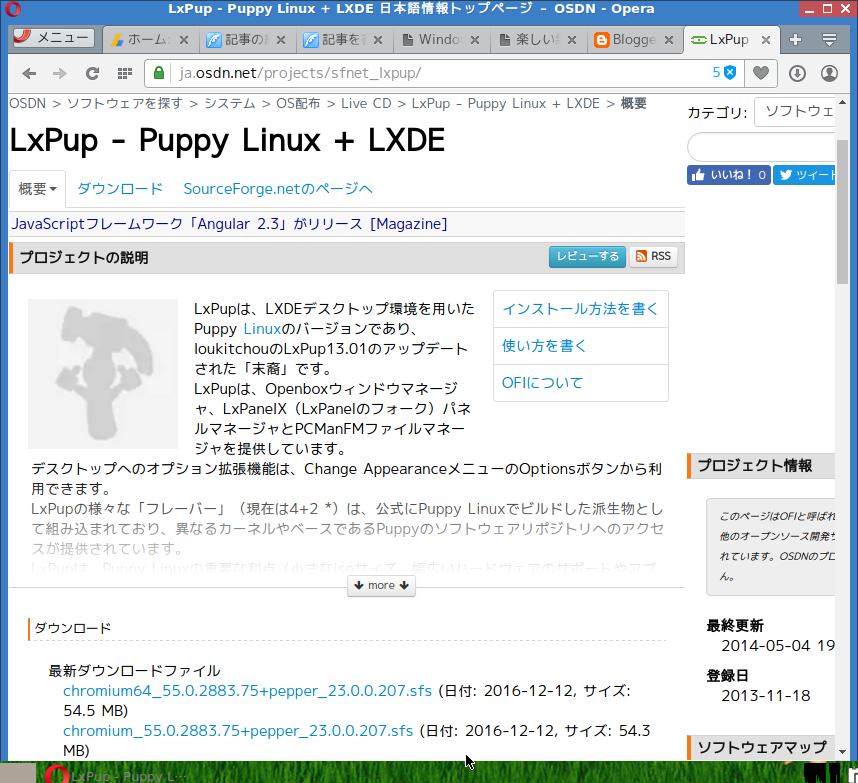Close the Windo tab
The width and height of the screenshot is (858, 783).
tap(475, 40)
